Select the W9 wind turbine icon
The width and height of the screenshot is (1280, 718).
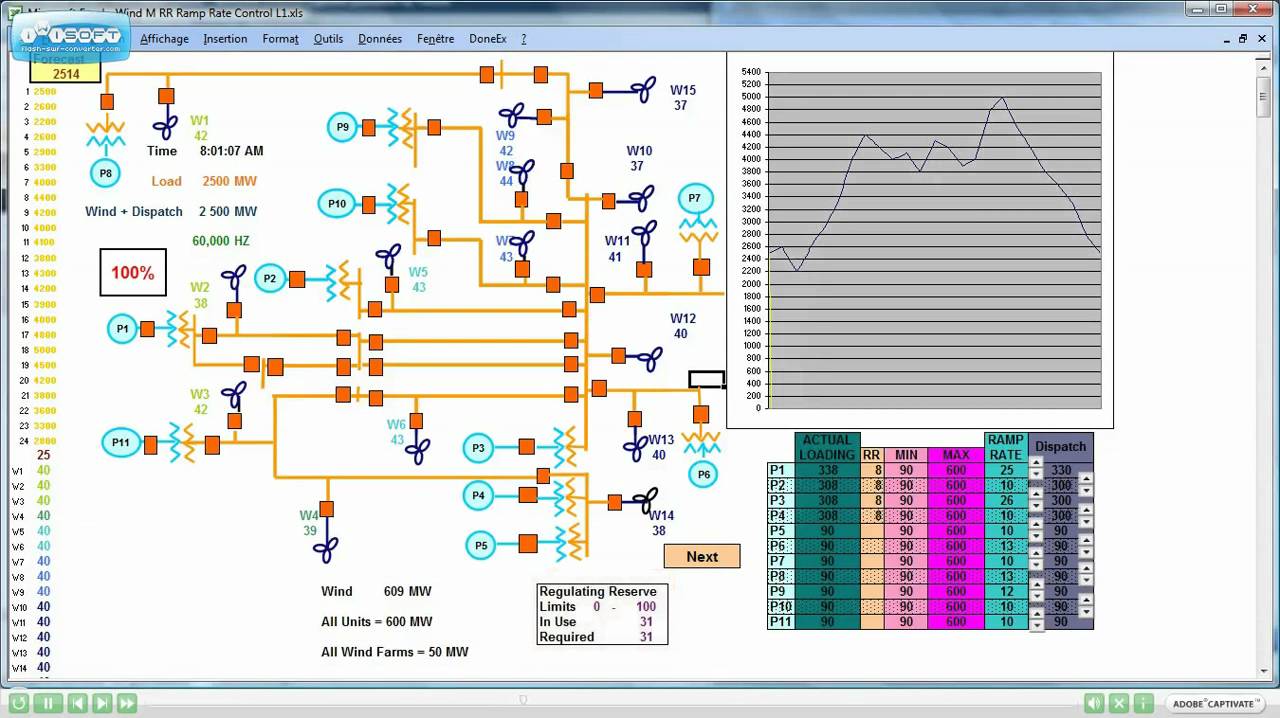513,114
